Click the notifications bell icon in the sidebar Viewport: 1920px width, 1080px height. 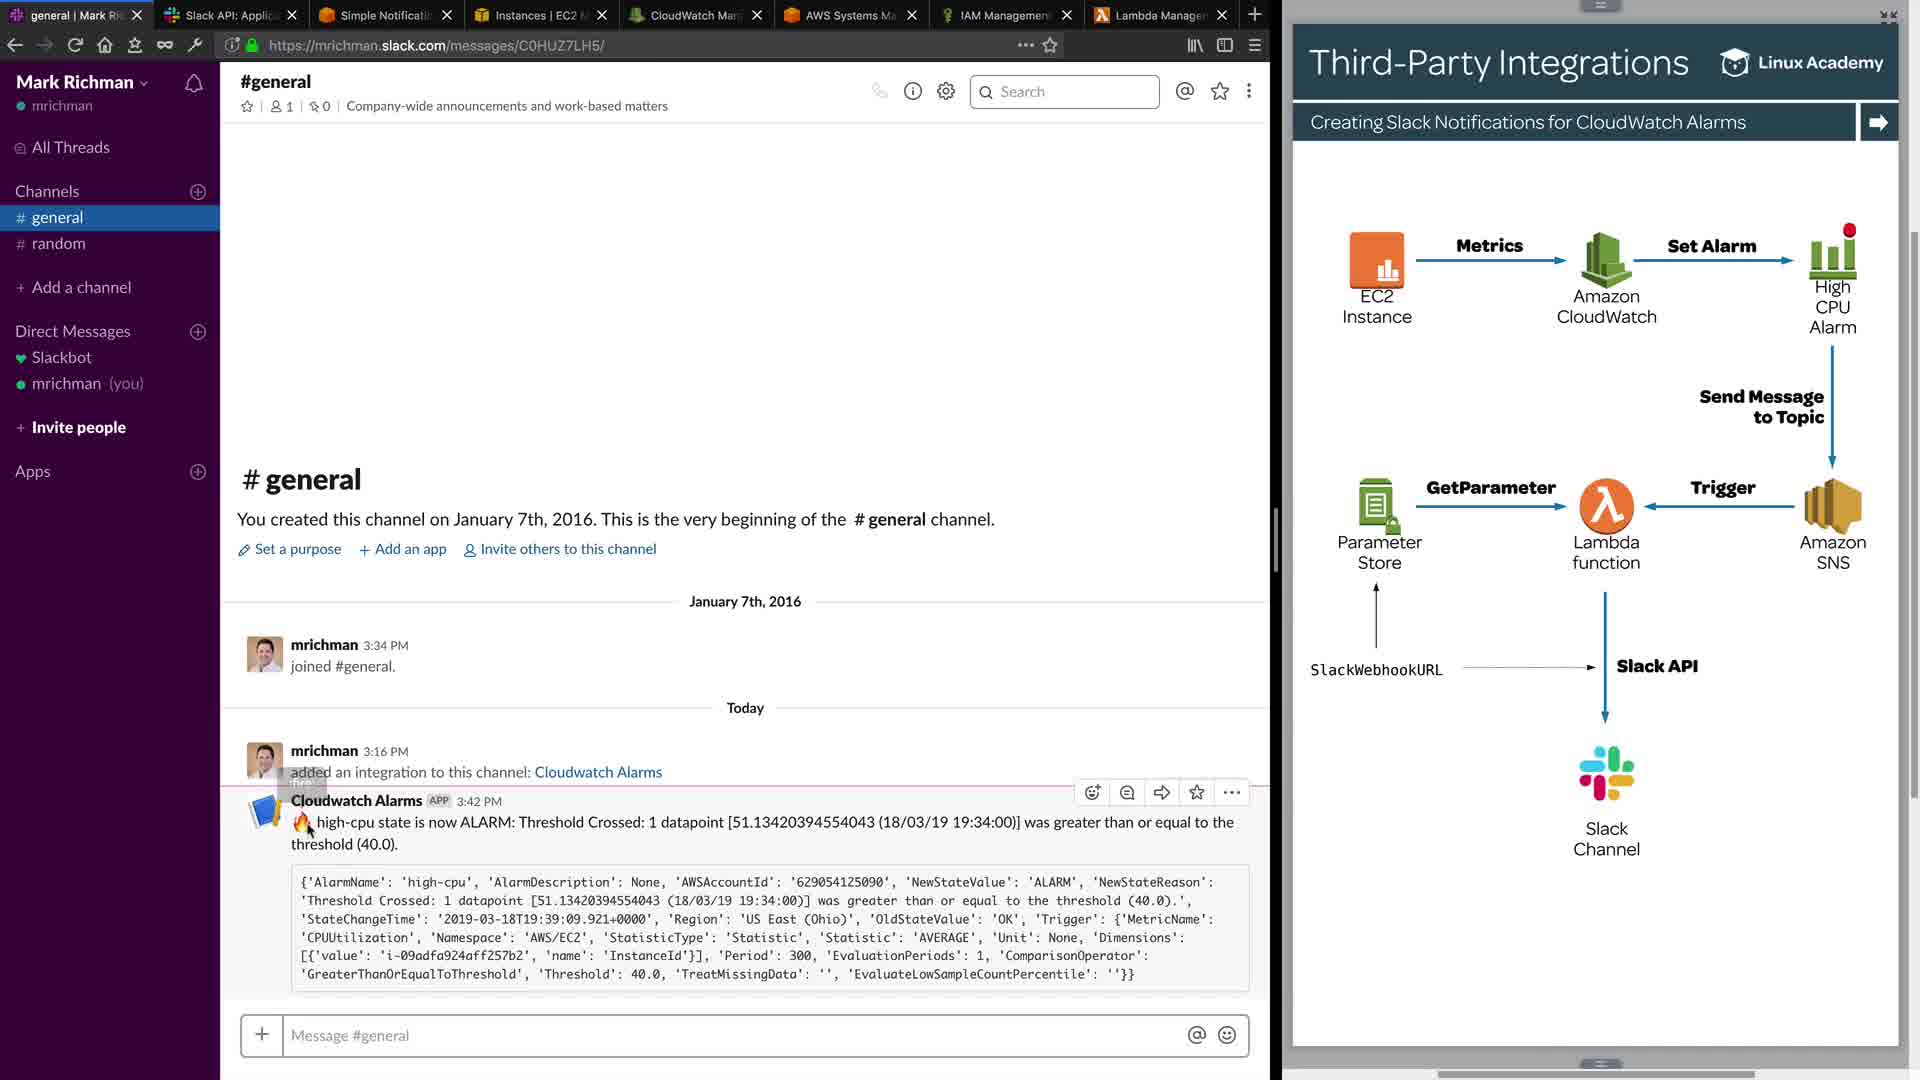tap(194, 84)
